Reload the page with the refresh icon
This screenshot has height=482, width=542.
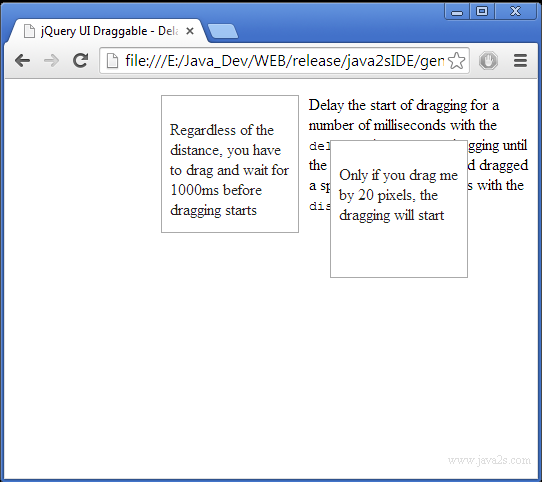81,61
